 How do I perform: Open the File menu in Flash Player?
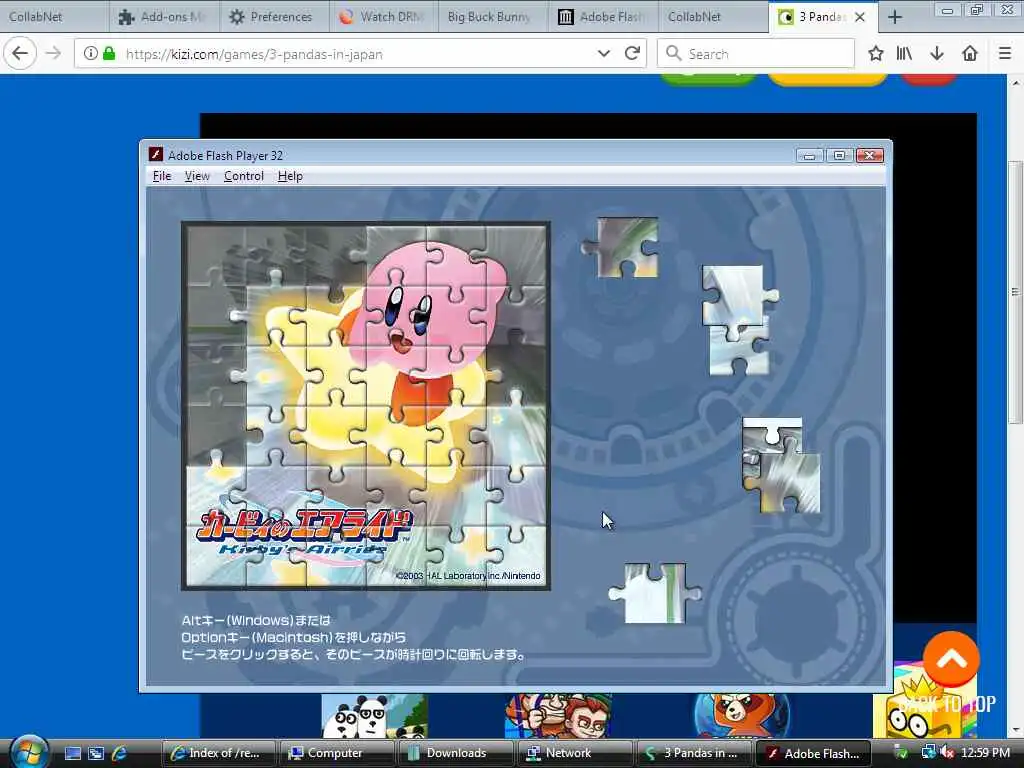[161, 176]
